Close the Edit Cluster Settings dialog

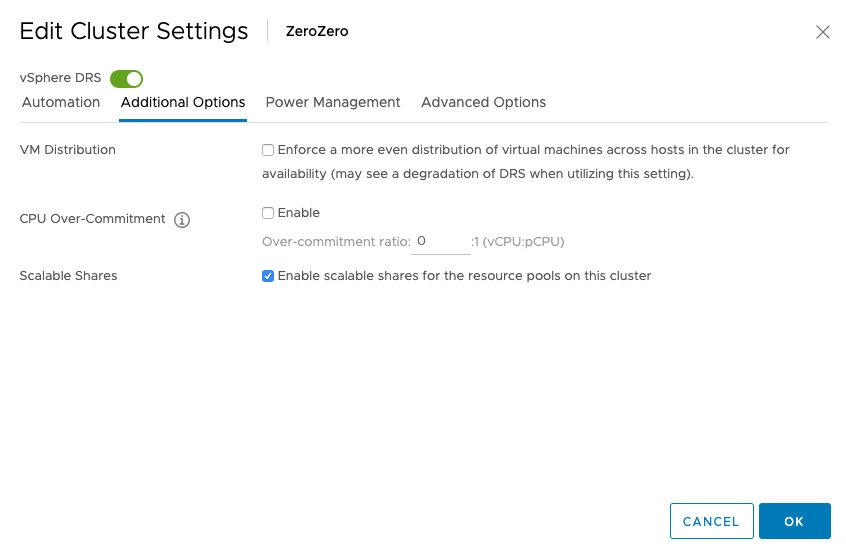click(x=823, y=32)
